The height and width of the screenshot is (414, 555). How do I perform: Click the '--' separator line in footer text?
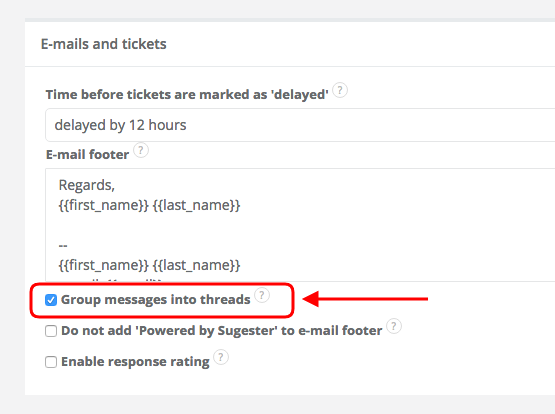(x=63, y=246)
